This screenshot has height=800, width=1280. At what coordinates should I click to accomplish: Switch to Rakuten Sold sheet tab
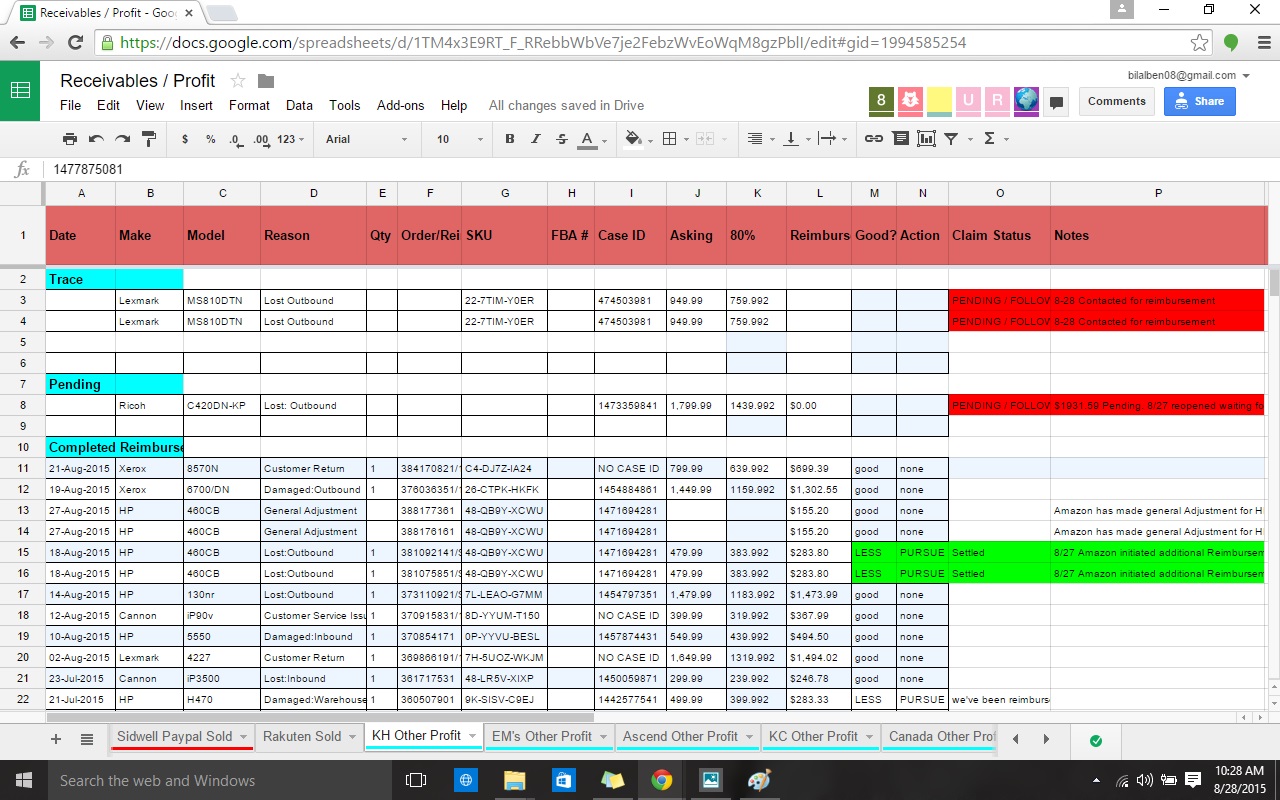pyautogui.click(x=302, y=736)
